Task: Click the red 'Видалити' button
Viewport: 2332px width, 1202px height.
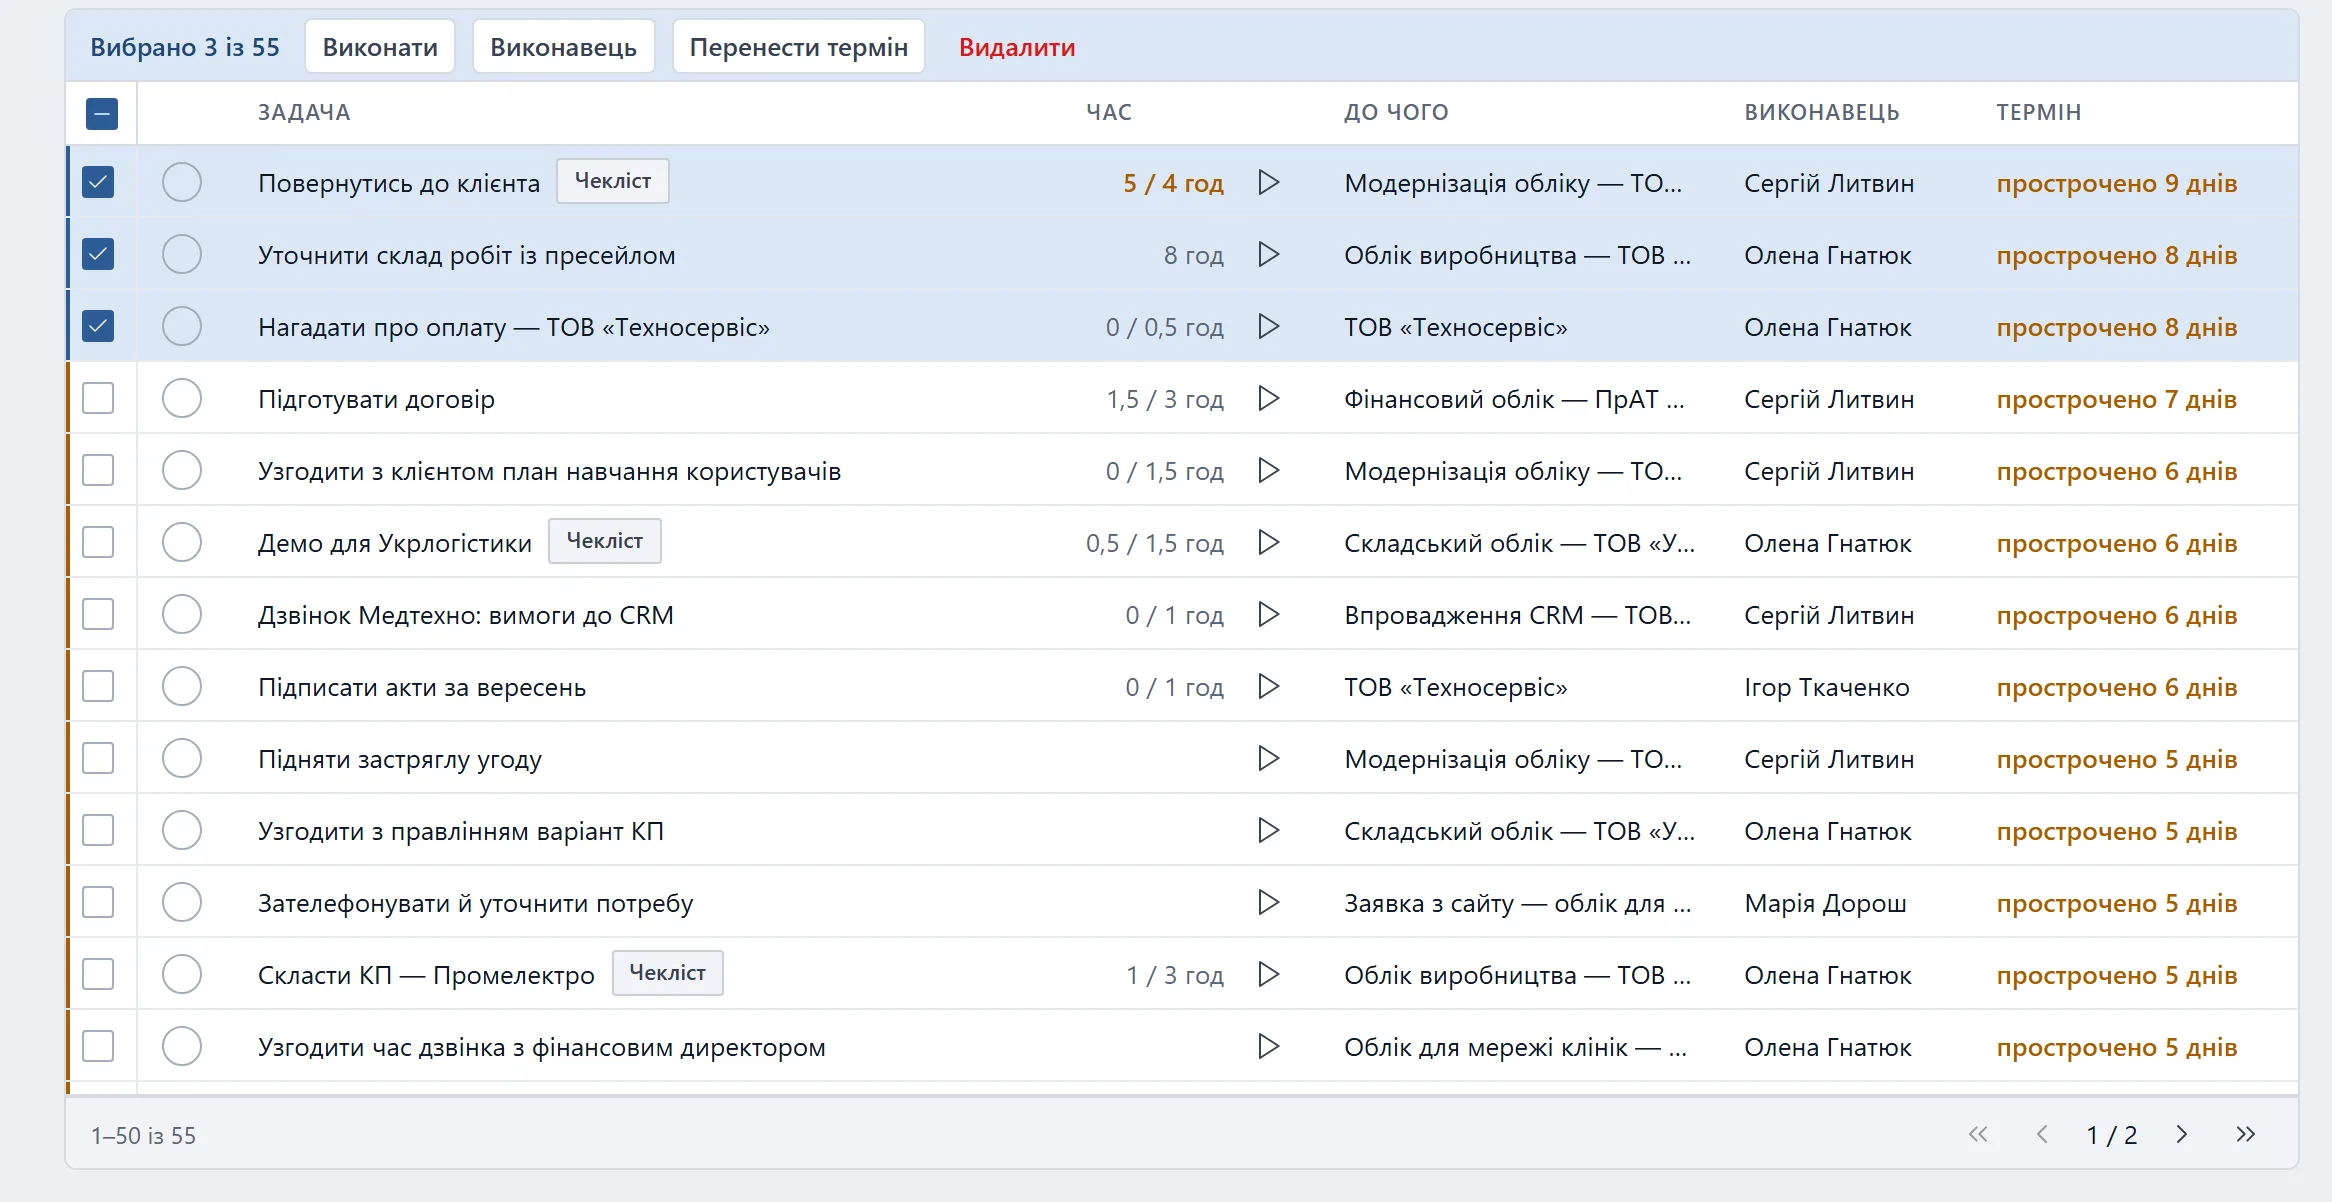Action: pyautogui.click(x=1017, y=47)
